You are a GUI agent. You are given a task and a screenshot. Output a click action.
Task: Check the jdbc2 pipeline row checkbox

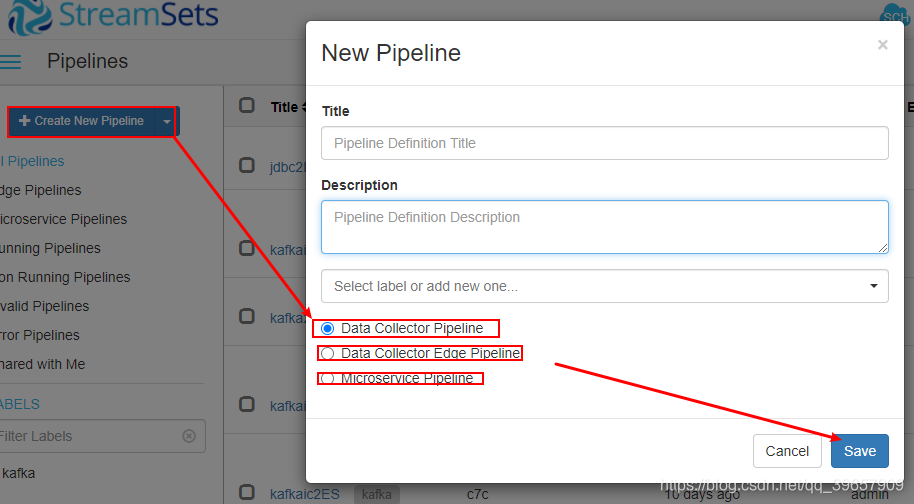247,165
